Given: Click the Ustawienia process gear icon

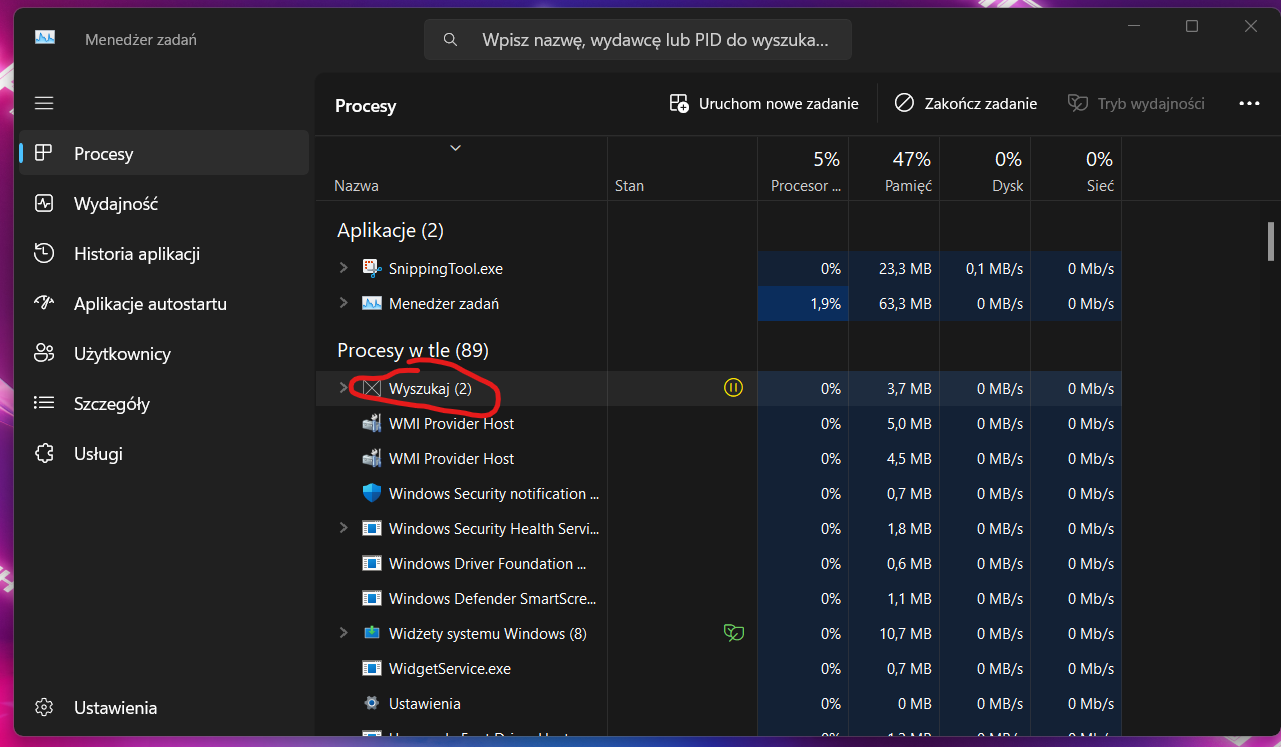Looking at the screenshot, I should [x=372, y=703].
